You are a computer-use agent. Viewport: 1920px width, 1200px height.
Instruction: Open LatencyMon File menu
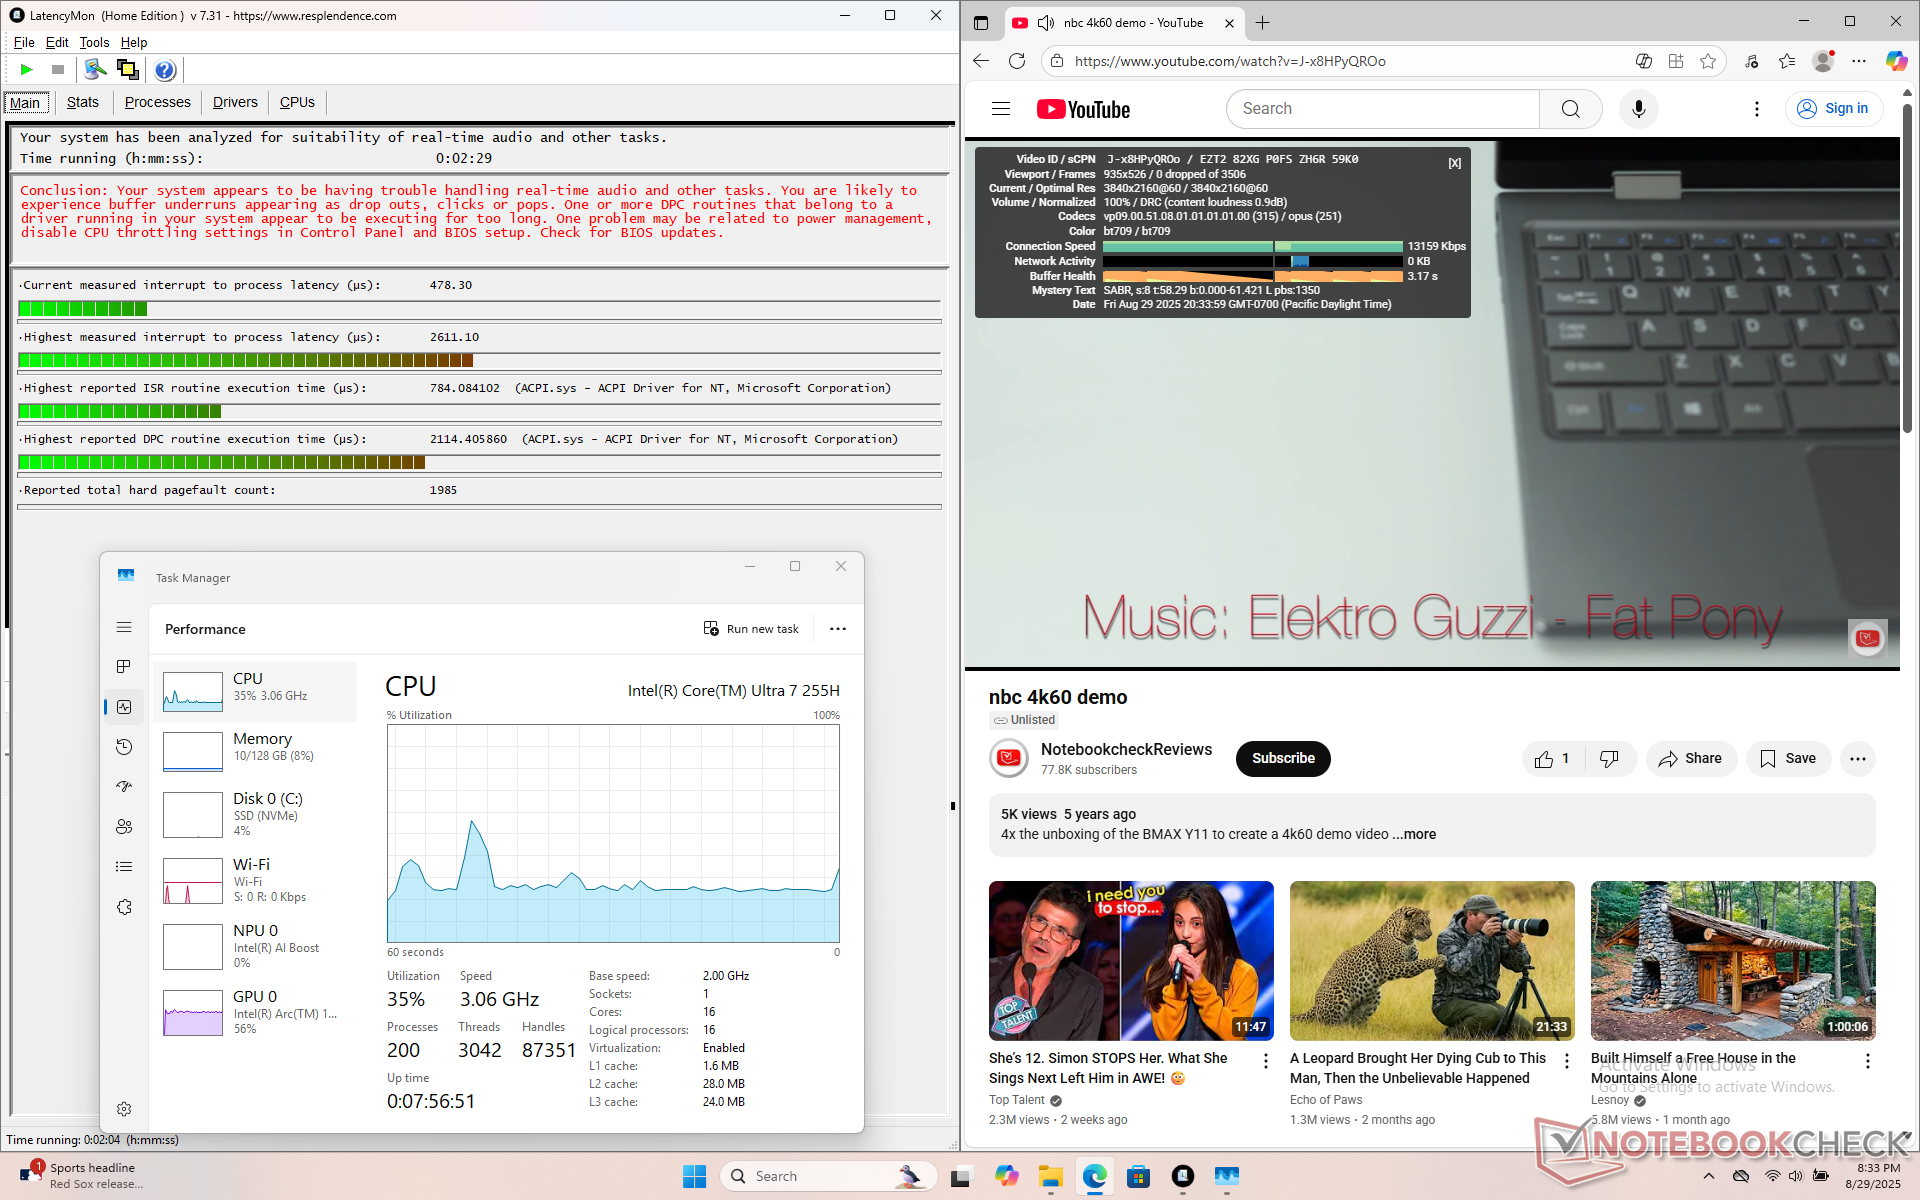click(24, 42)
